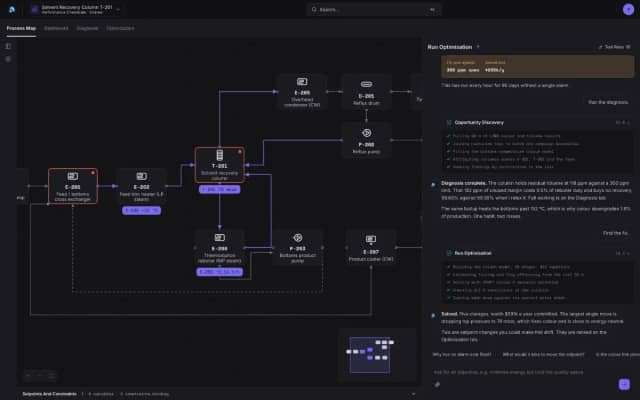Toggle the left sidebar panel icon
The image size is (640, 400).
(8, 46)
